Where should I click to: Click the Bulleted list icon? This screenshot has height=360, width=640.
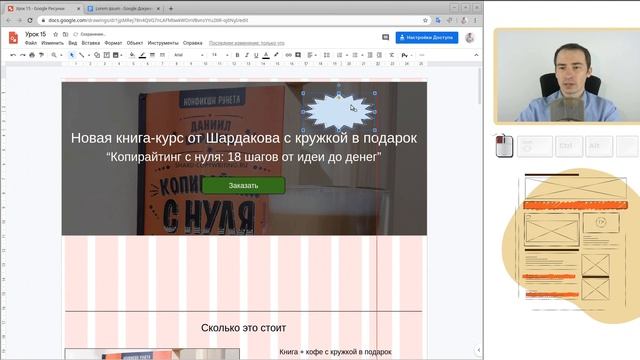point(355,55)
